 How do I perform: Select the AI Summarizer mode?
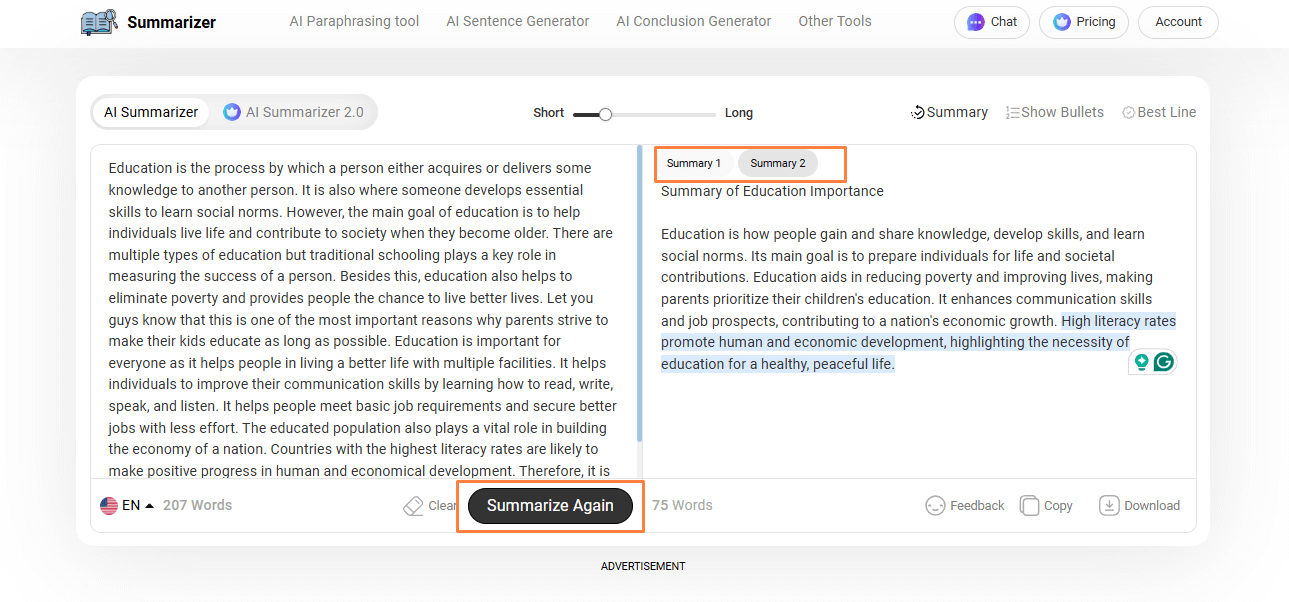pyautogui.click(x=151, y=112)
